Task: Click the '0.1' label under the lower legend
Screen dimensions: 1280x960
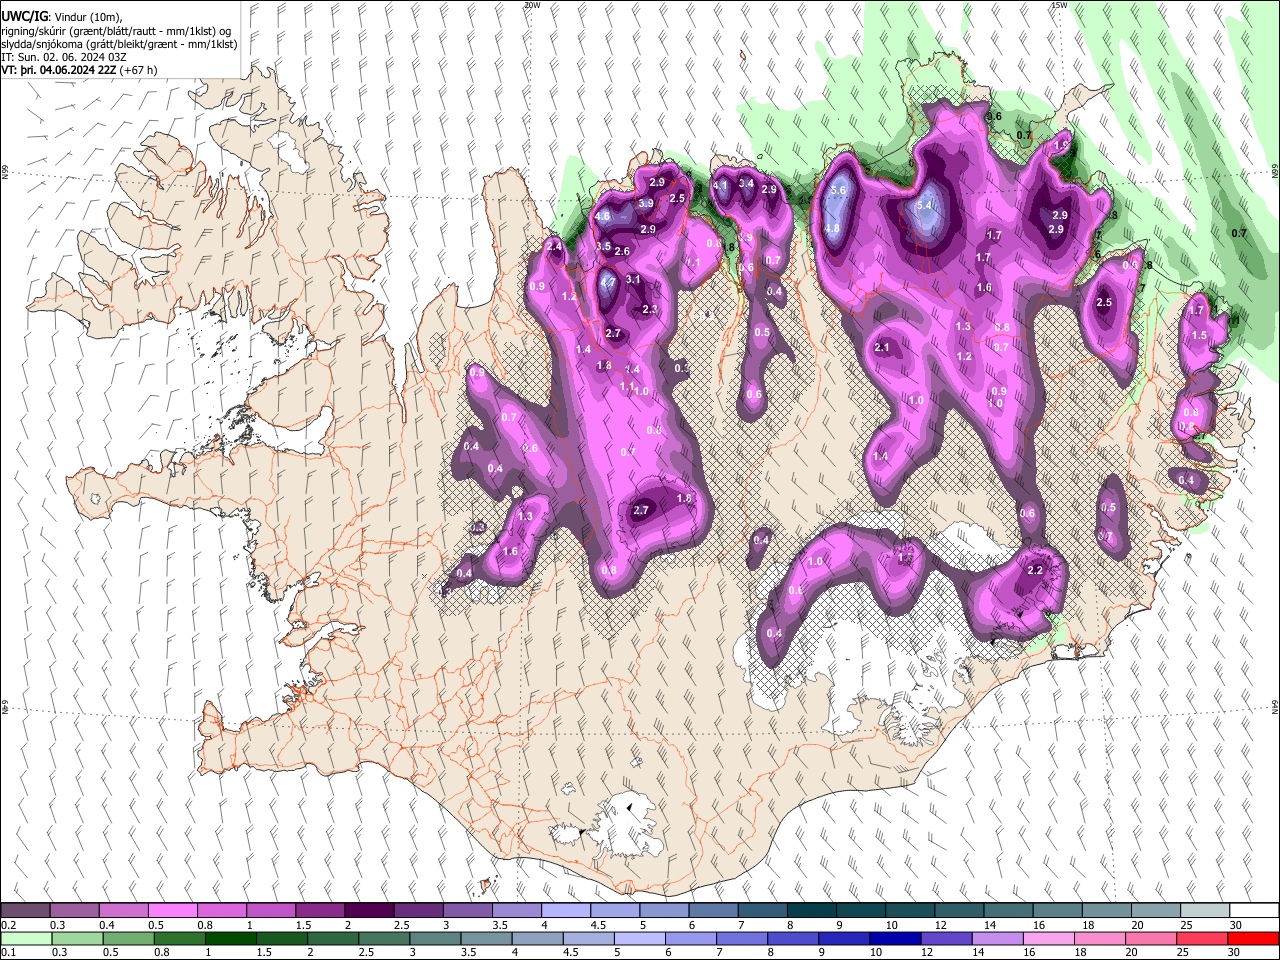Action: 8,952
